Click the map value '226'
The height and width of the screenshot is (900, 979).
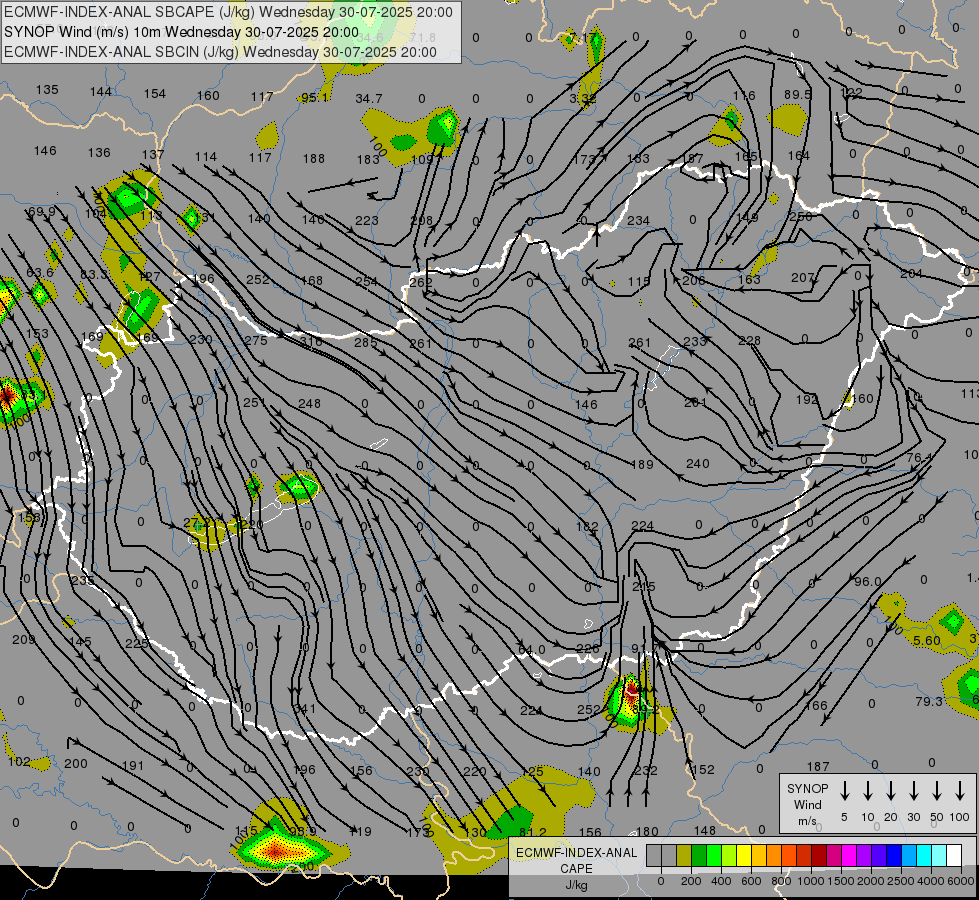[588, 648]
